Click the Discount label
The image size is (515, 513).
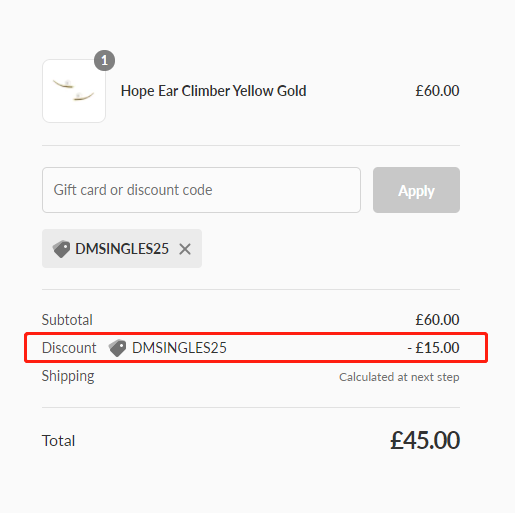click(x=69, y=348)
